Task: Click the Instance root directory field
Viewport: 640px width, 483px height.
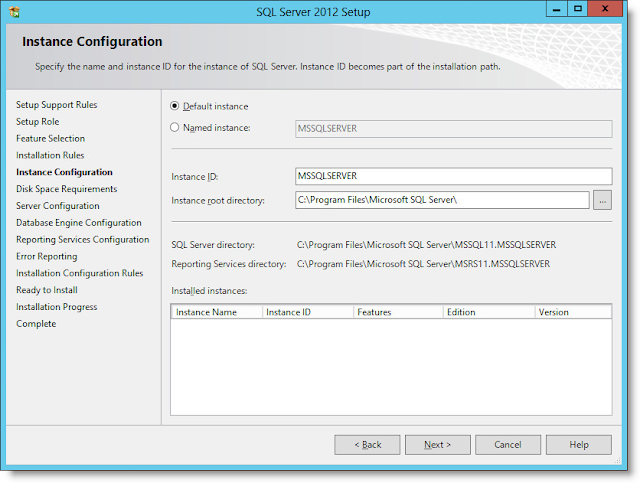Action: tap(442, 200)
